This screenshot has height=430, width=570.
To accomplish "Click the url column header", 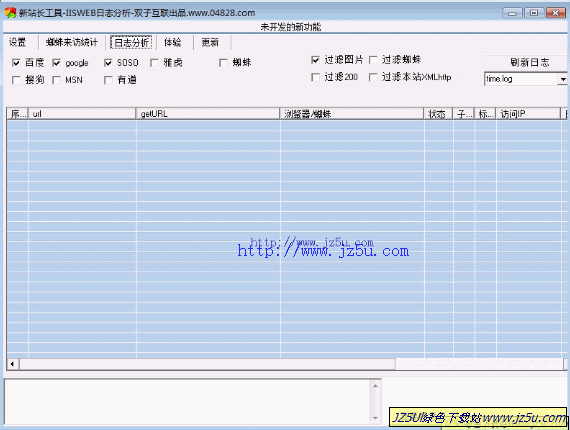I will click(x=82, y=114).
